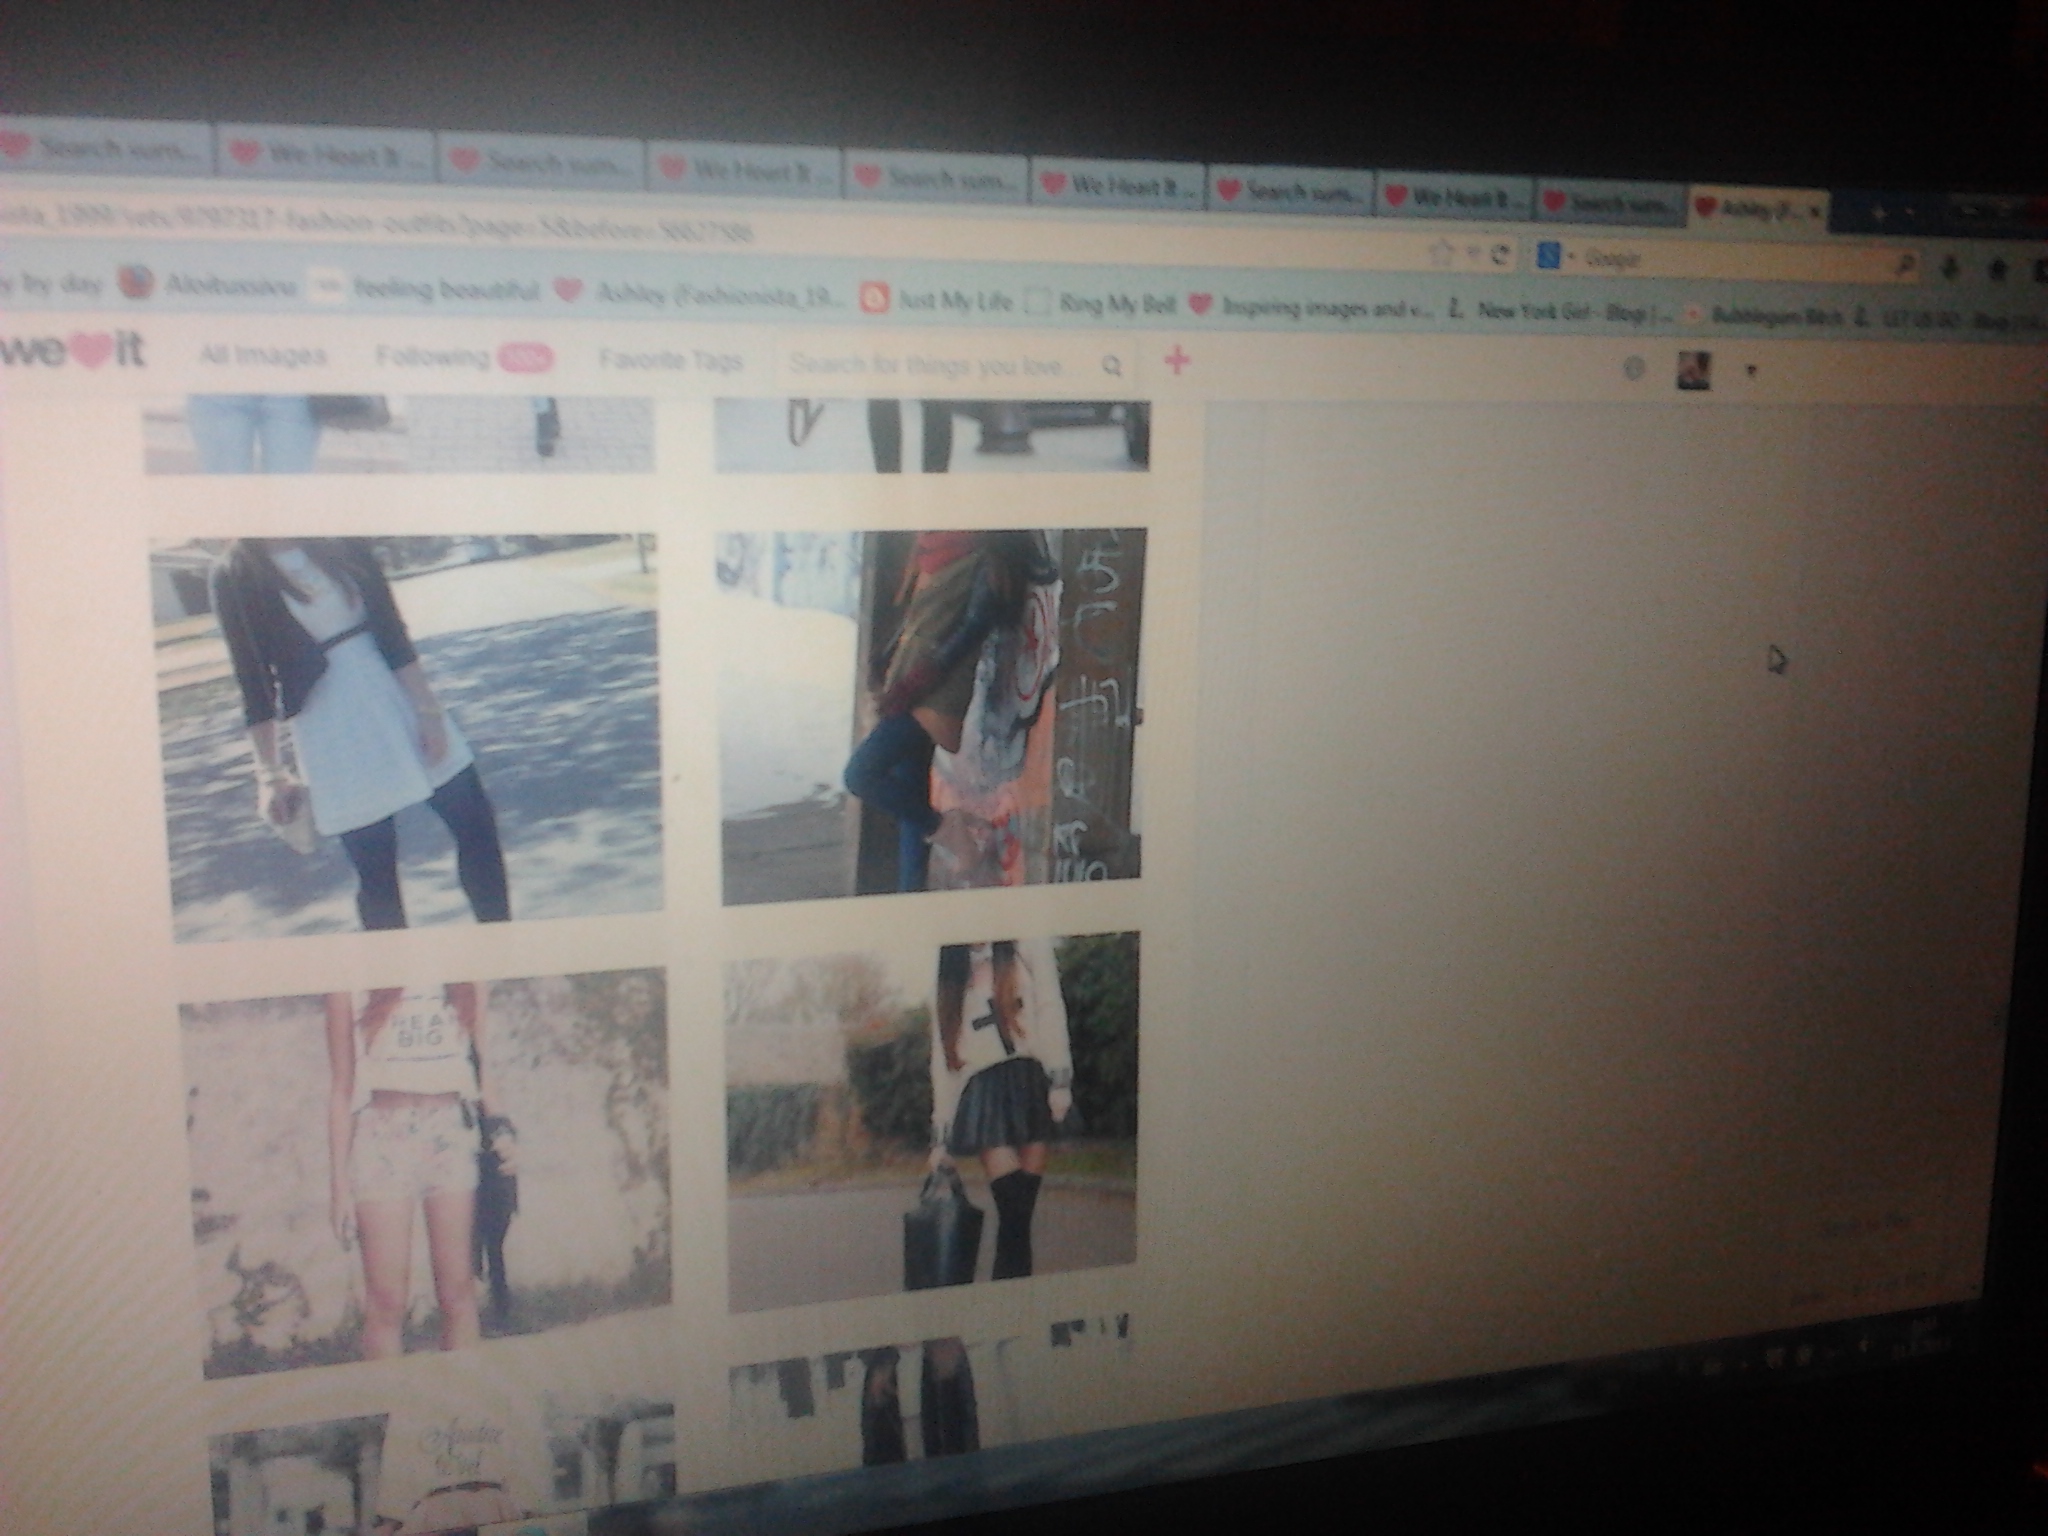Viewport: 2048px width, 1536px height.
Task: Open the Following feed
Action: (x=433, y=356)
